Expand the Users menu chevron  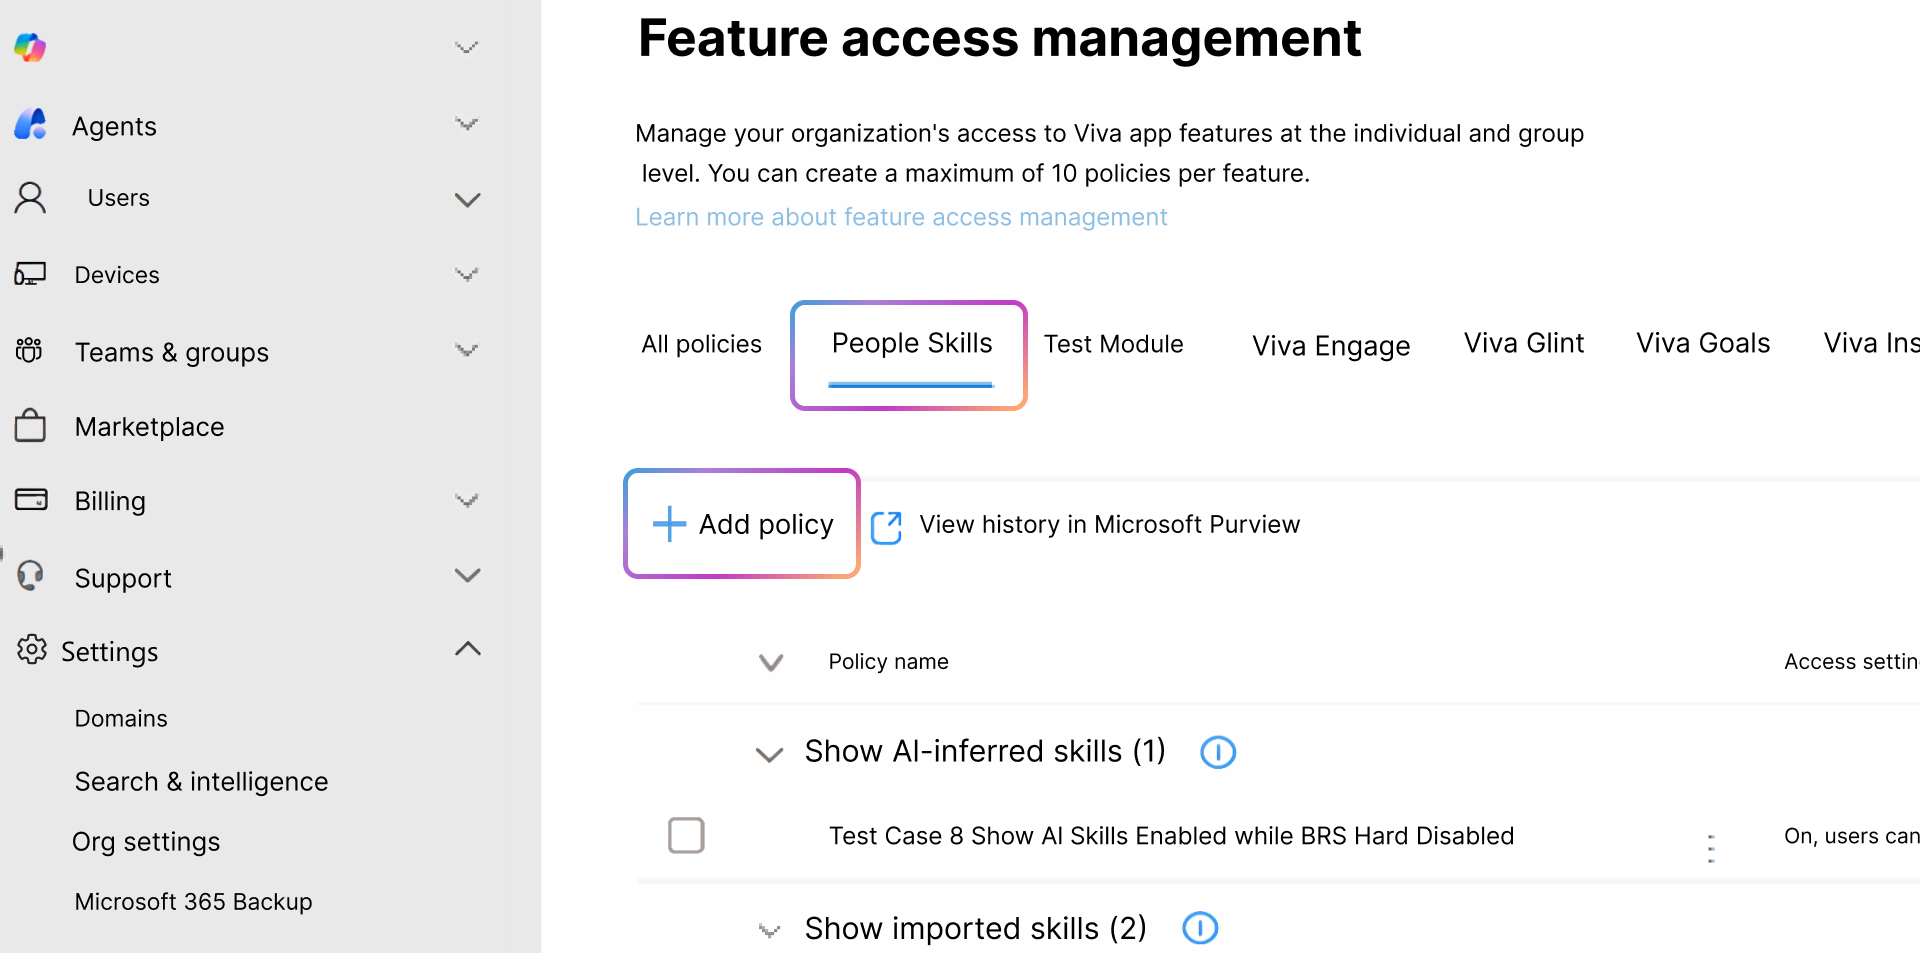(467, 199)
